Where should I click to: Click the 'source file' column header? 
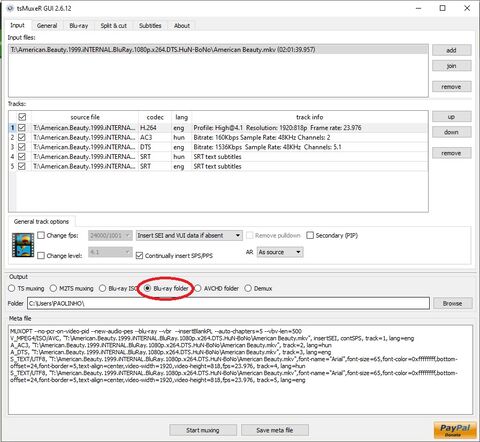[x=85, y=117]
